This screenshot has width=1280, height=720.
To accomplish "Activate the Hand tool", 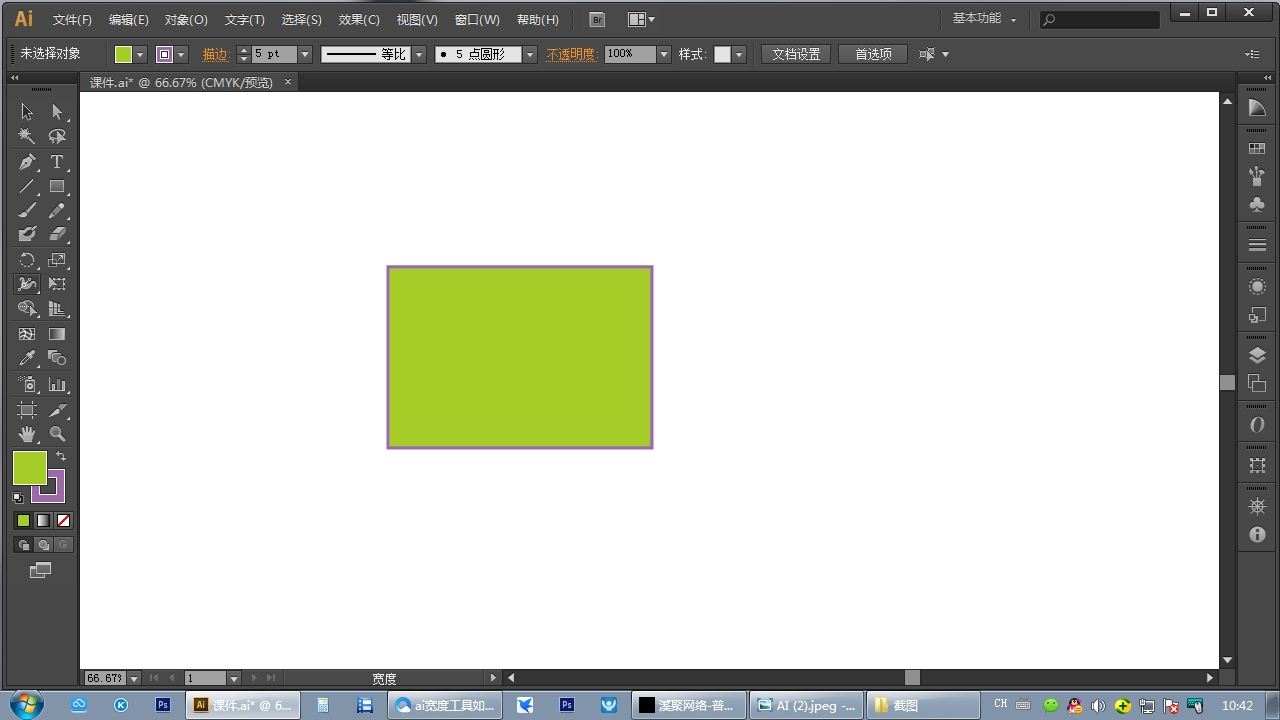I will (x=27, y=434).
